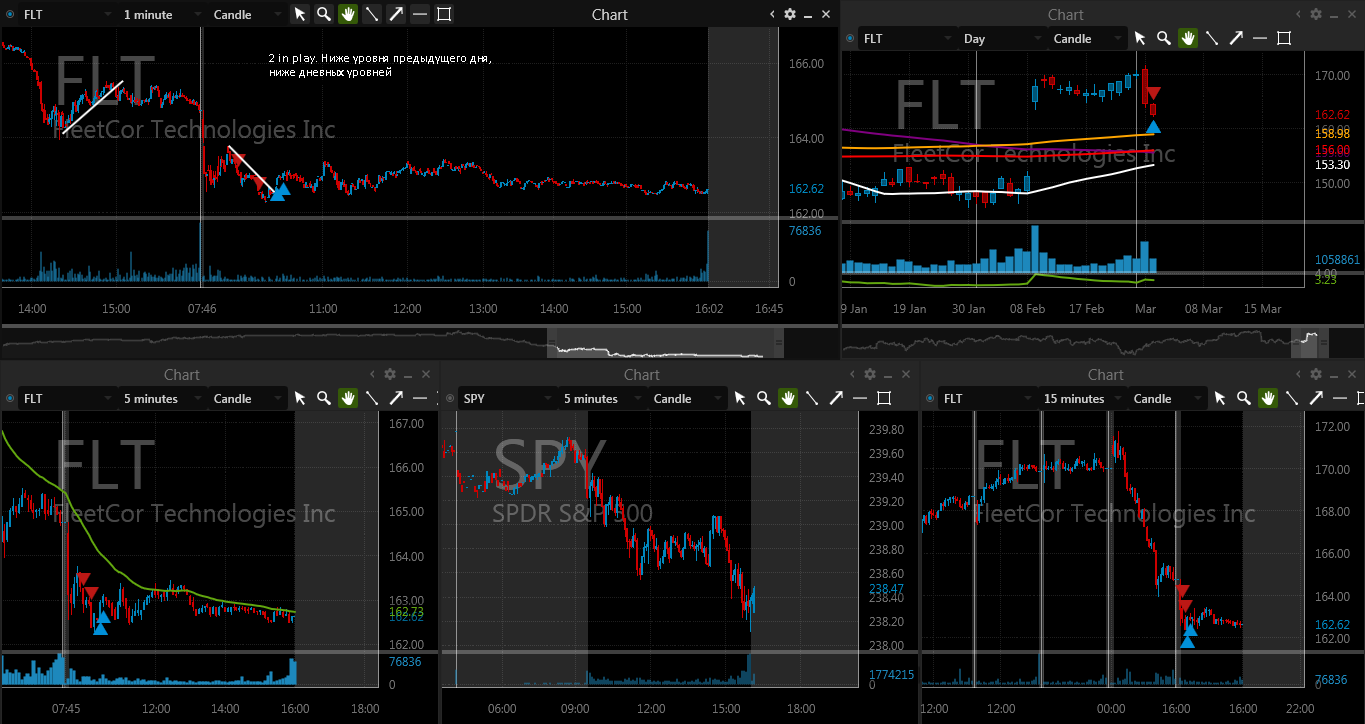1365x724 pixels.
Task: Open the FLT symbol dropdown in 1 minute chart
Action: [67, 14]
